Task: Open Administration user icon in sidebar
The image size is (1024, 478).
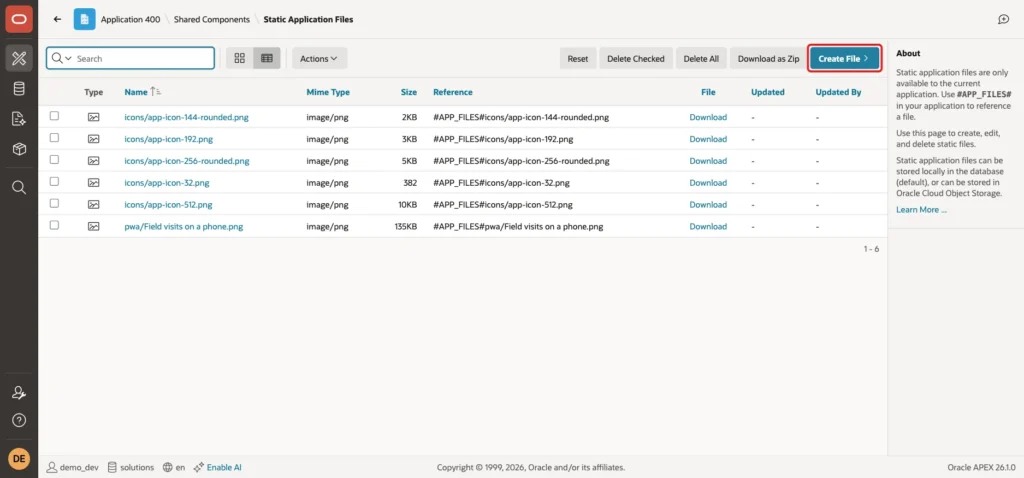Action: [19, 393]
